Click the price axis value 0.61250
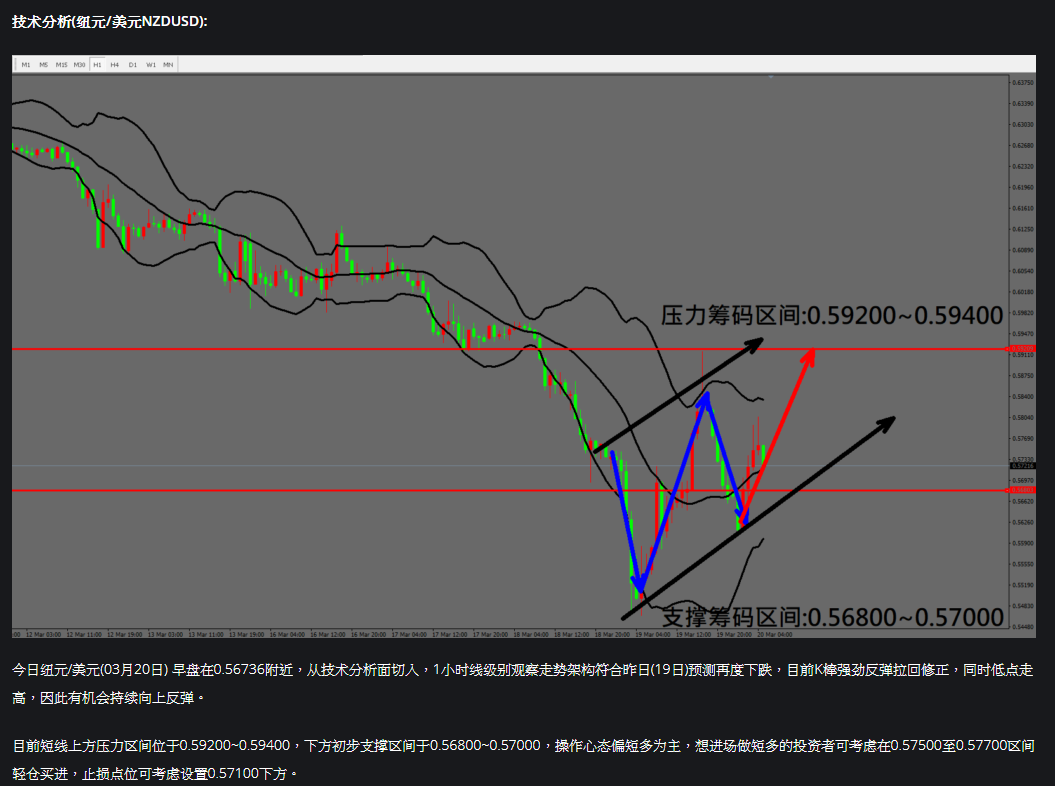Screen dimensions: 1055x786 tap(1023, 229)
